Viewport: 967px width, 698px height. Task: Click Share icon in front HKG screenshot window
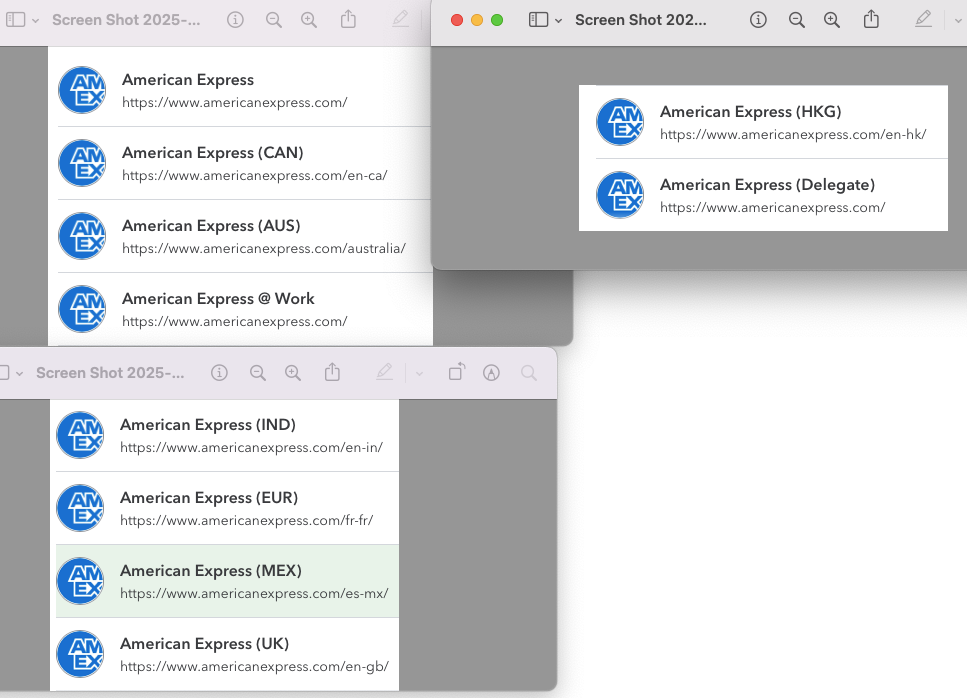coord(871,19)
